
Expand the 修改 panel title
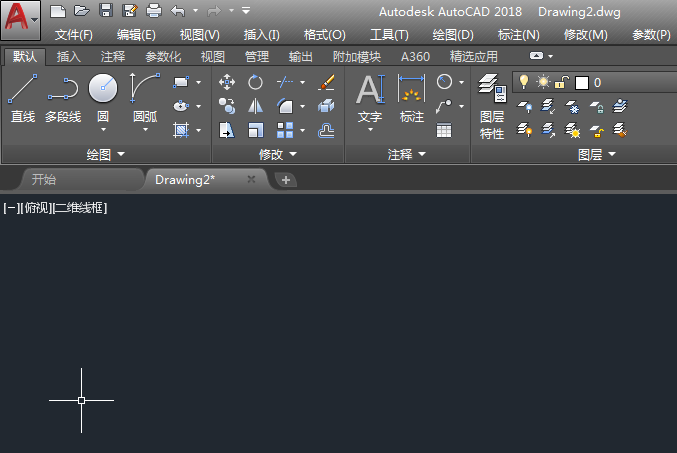[278, 154]
